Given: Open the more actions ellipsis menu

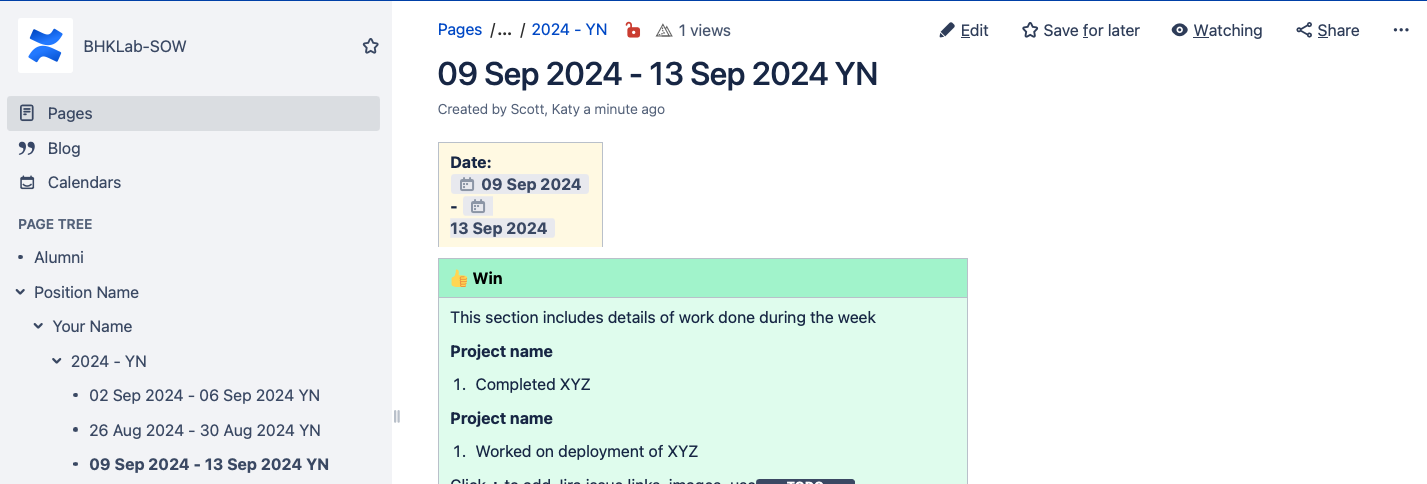Looking at the screenshot, I should pos(1400,30).
